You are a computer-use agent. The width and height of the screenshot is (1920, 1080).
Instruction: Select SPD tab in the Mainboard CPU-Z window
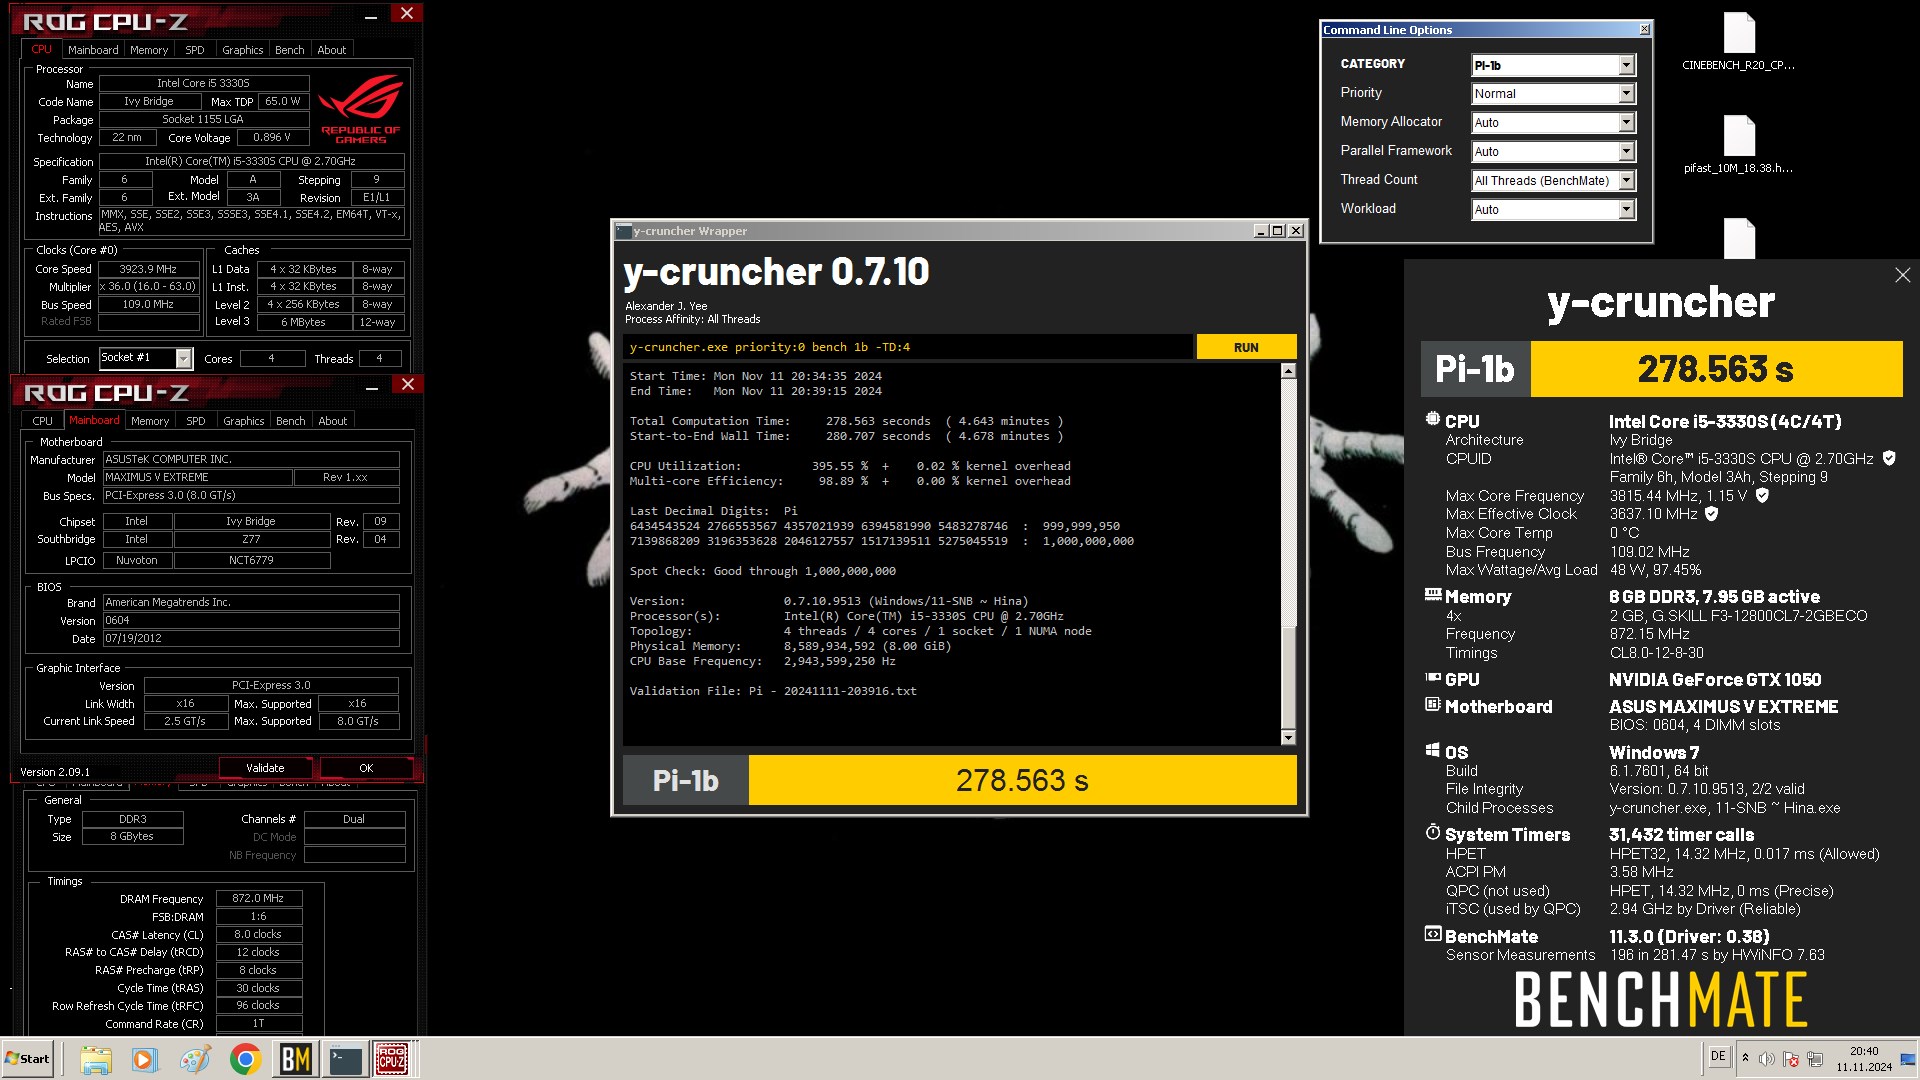click(x=196, y=421)
